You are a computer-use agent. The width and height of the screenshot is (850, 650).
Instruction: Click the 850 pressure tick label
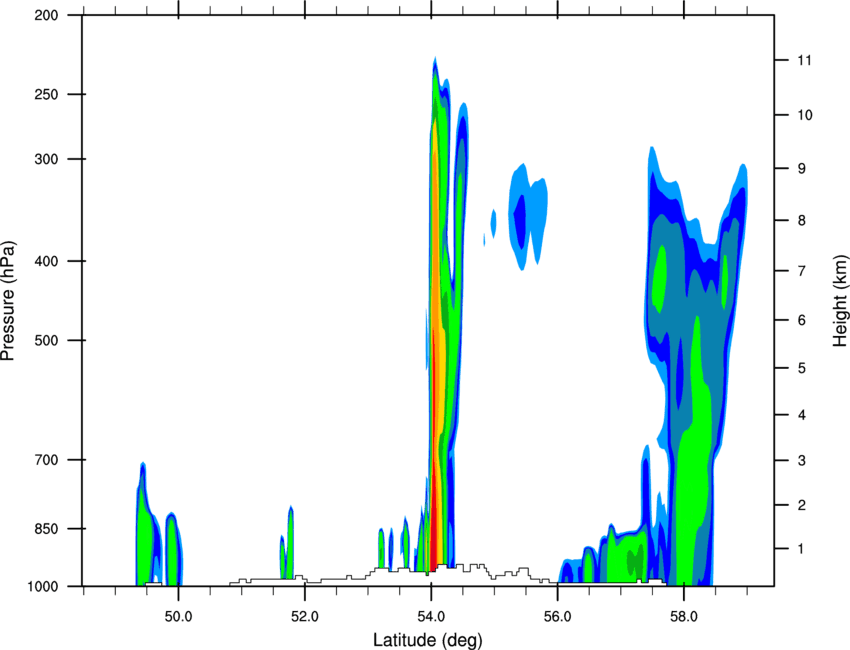tap(47, 529)
